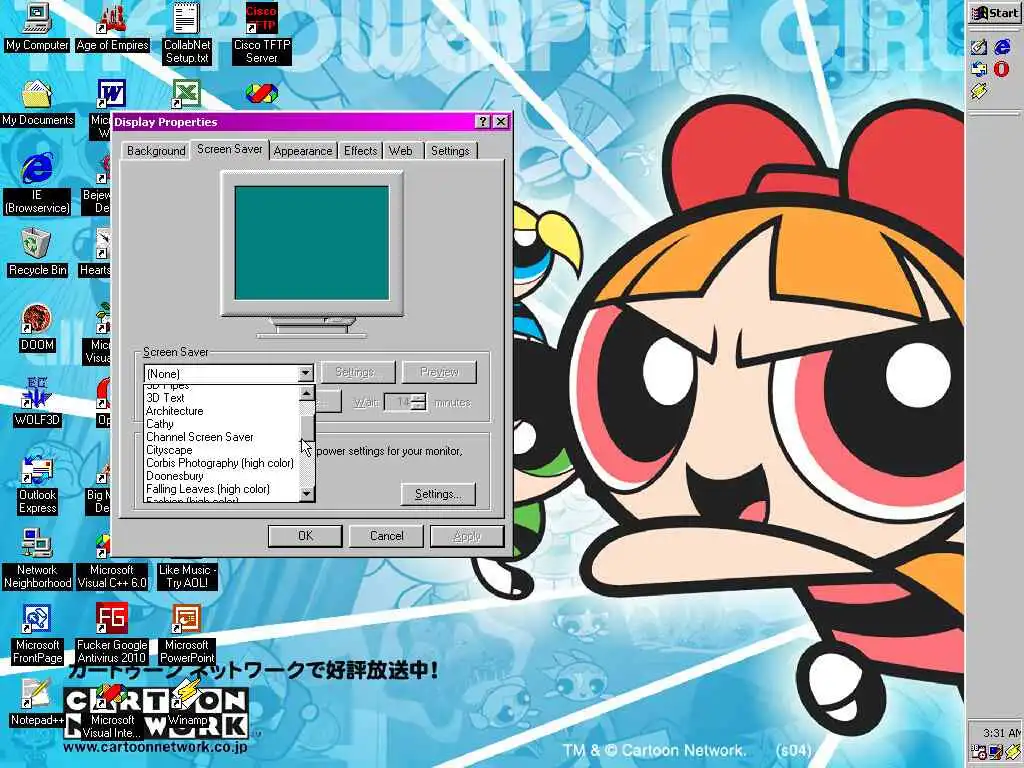Launch the Winamp desktop shortcut
The width and height of the screenshot is (1024, 768).
[x=187, y=703]
